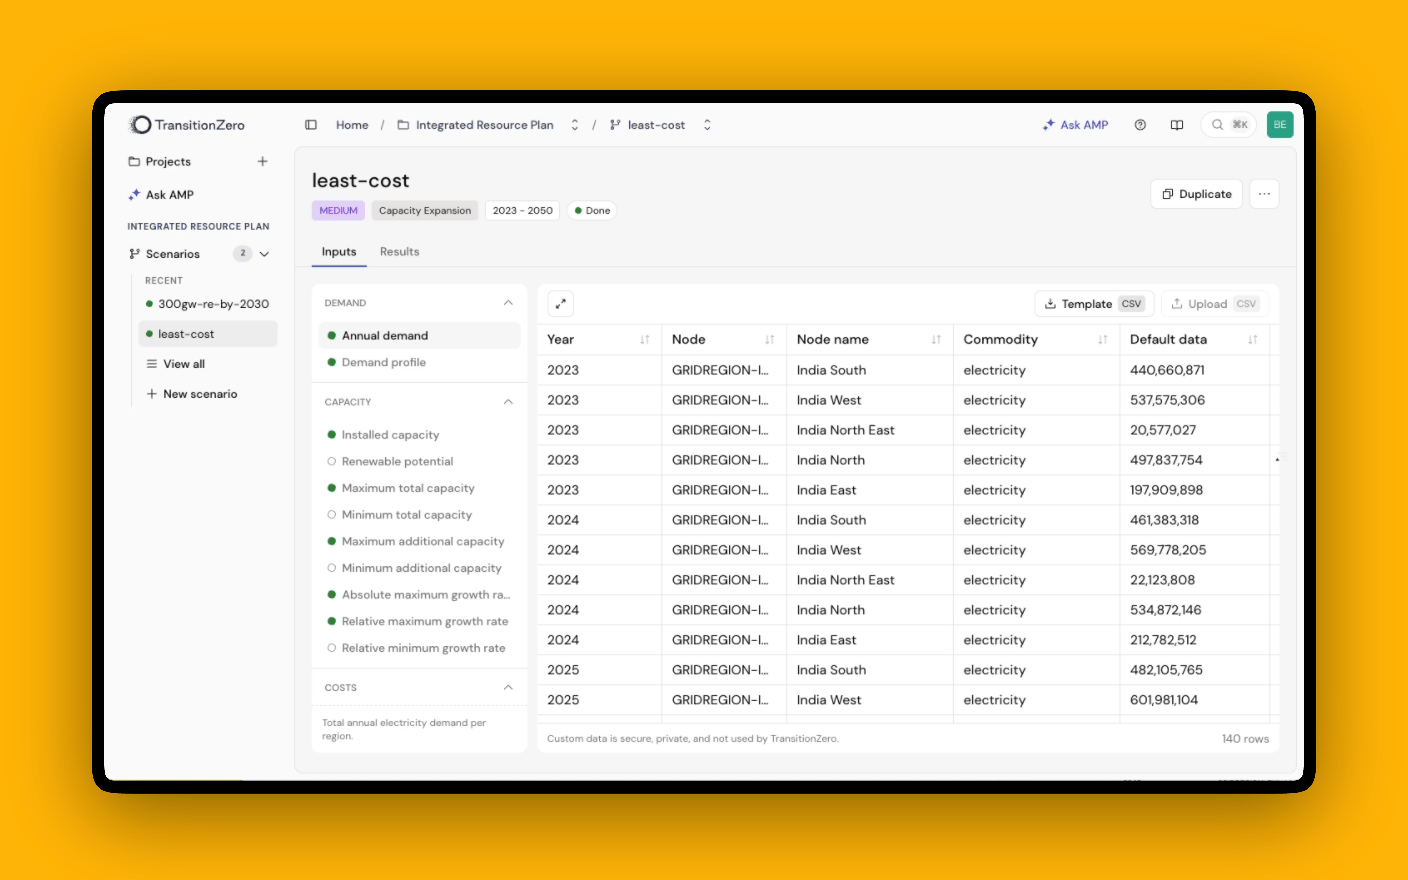Click View all scenarios

pyautogui.click(x=176, y=364)
